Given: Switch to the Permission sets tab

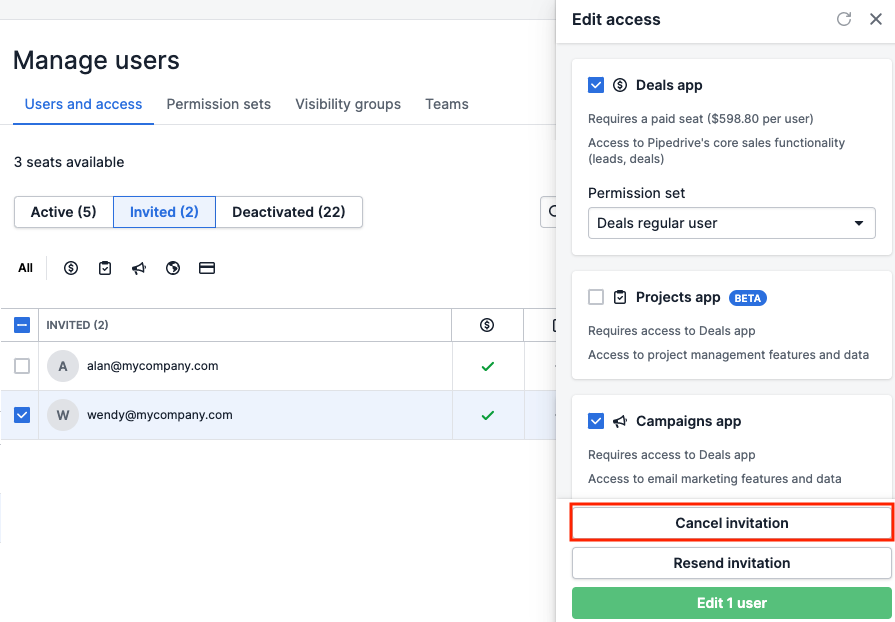Looking at the screenshot, I should point(218,104).
